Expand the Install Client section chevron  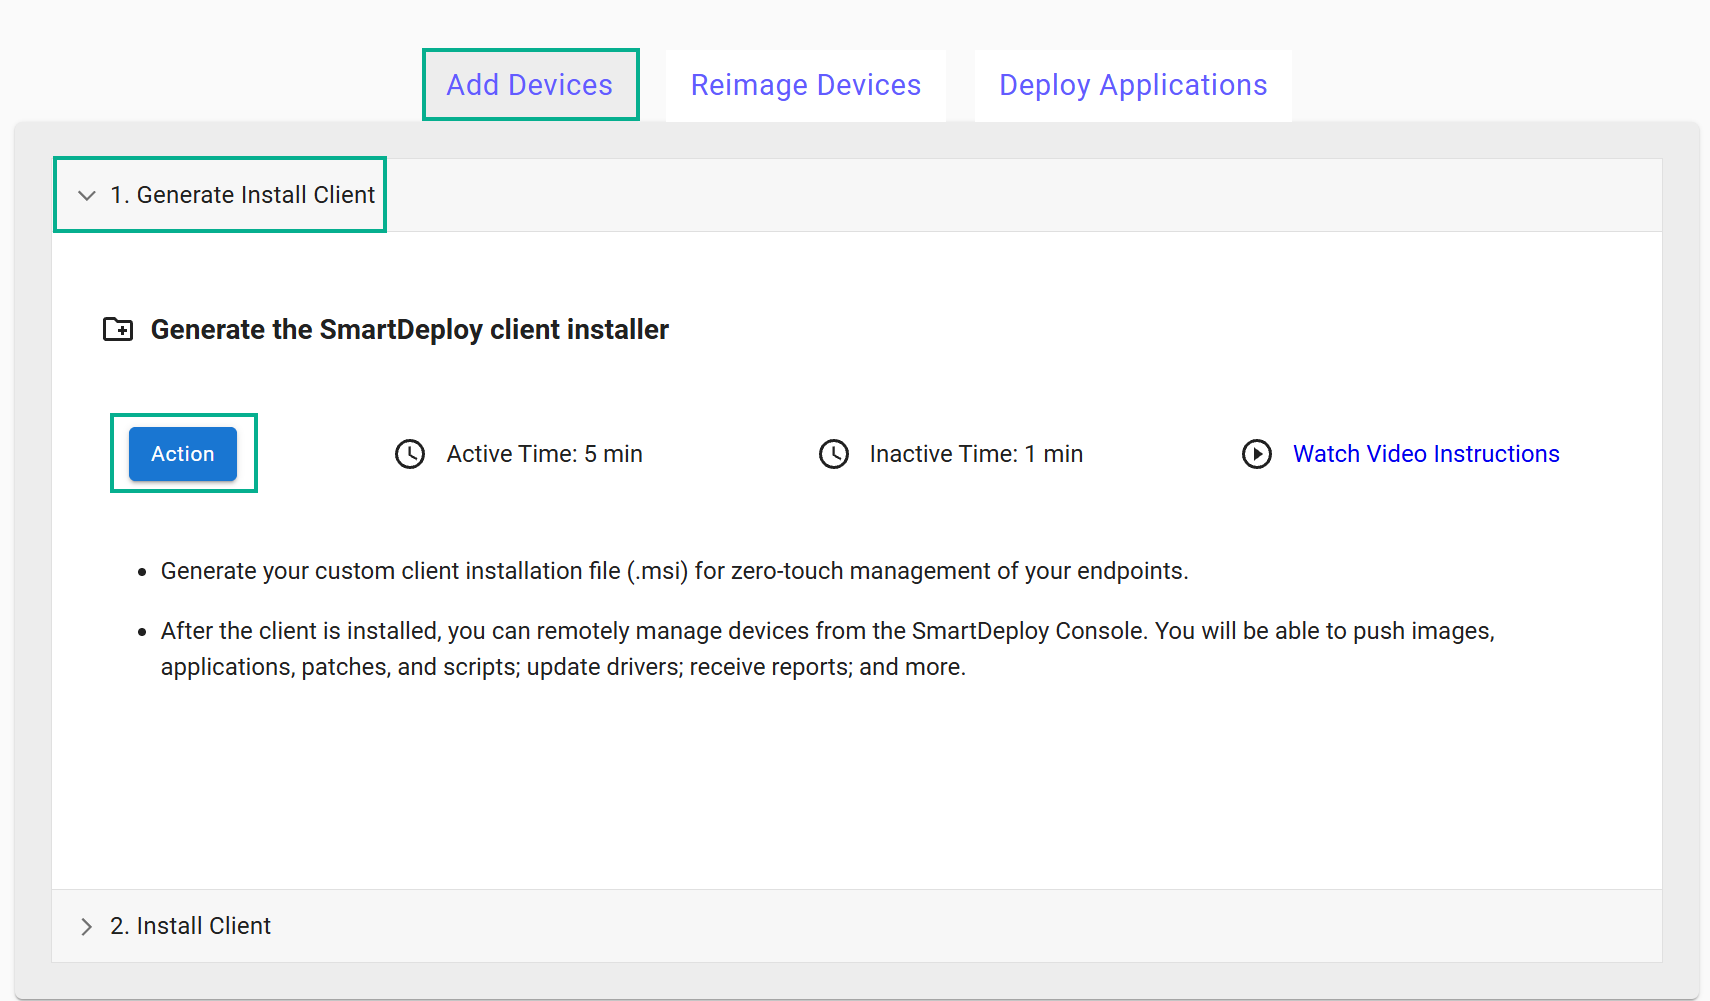pyautogui.click(x=87, y=926)
